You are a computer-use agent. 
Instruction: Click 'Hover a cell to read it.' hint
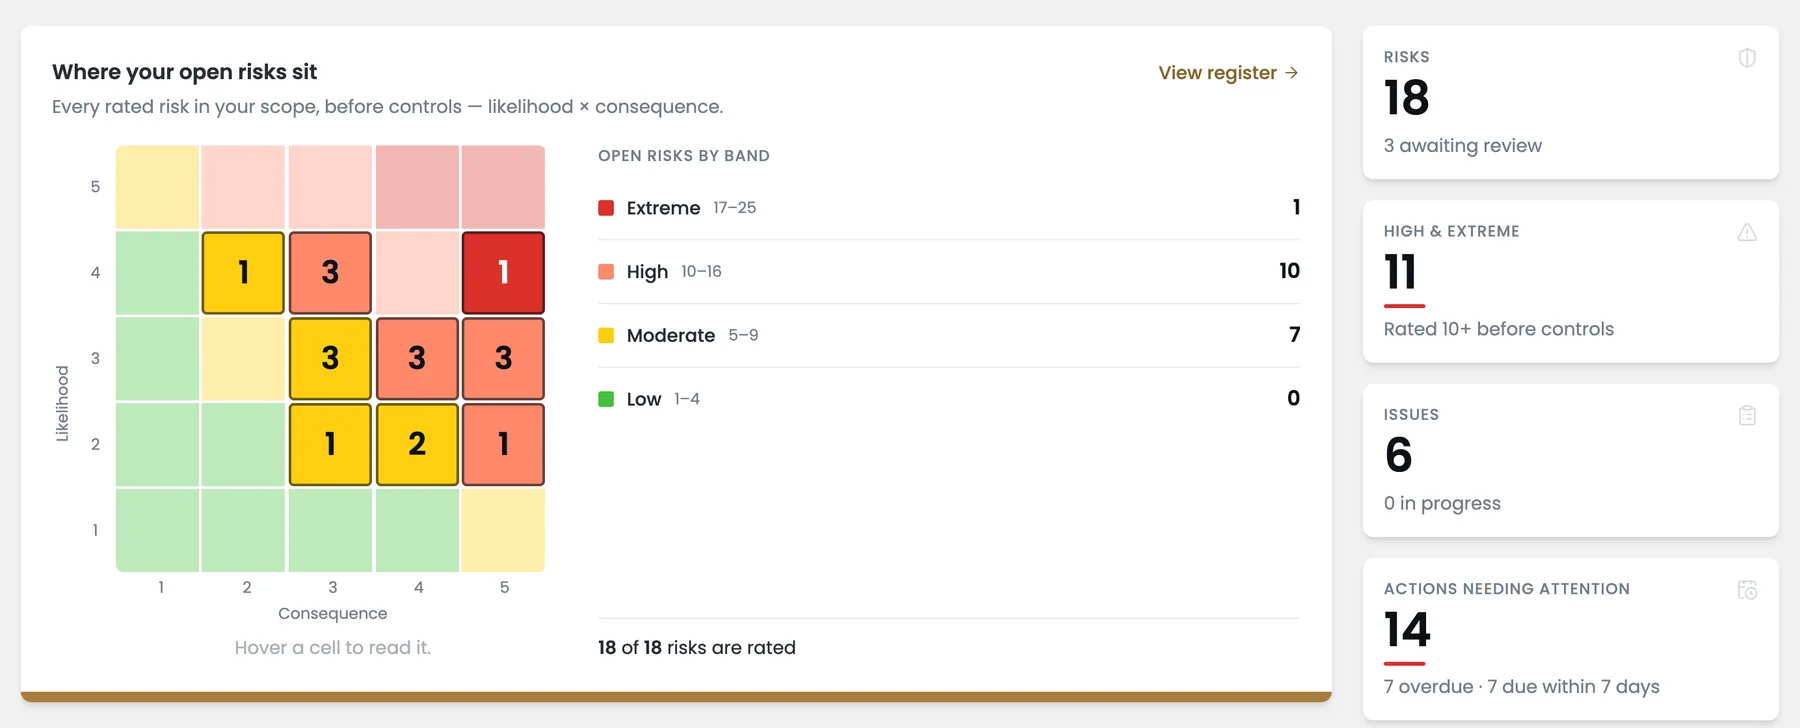pyautogui.click(x=333, y=648)
